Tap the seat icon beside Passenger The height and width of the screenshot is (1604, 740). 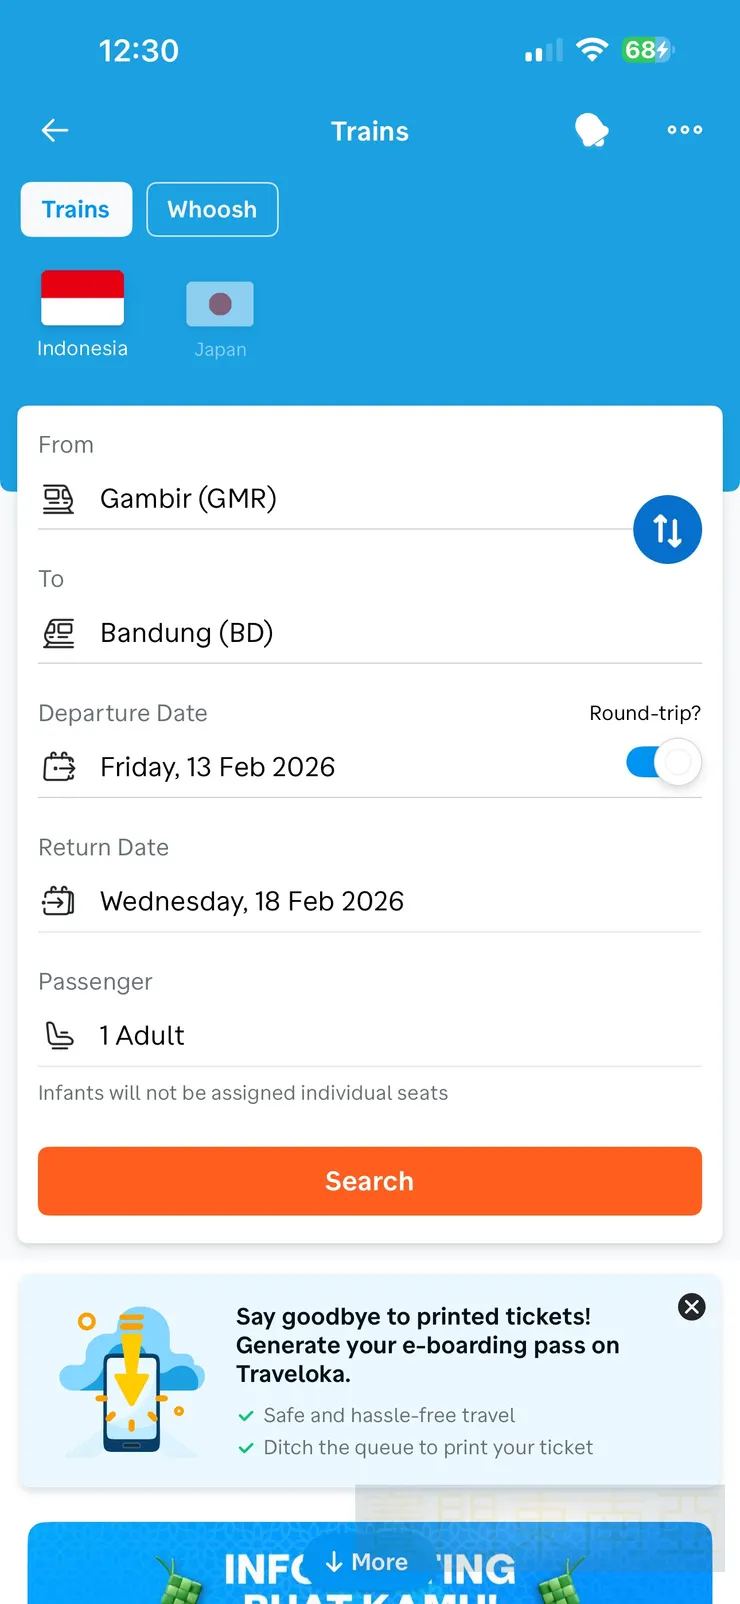(59, 1035)
